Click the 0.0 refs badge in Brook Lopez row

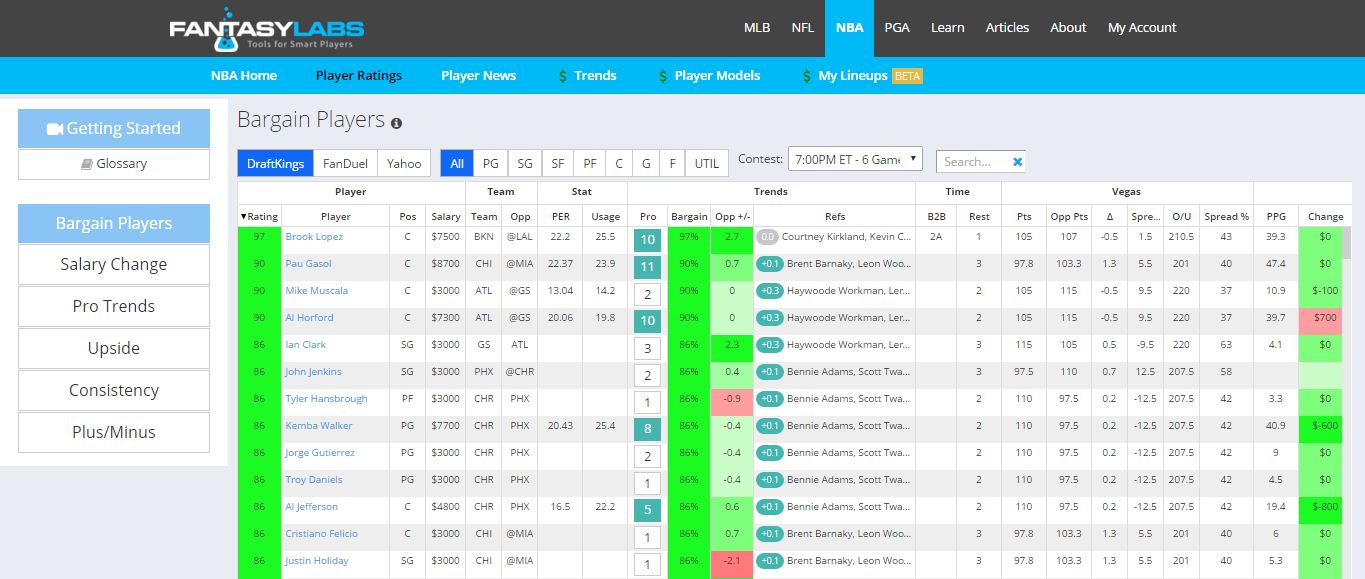[x=767, y=237]
